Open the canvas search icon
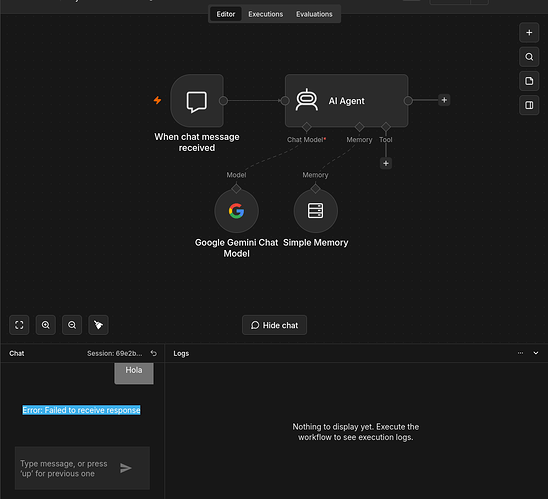Screen dimensions: 548x499 click(x=529, y=57)
